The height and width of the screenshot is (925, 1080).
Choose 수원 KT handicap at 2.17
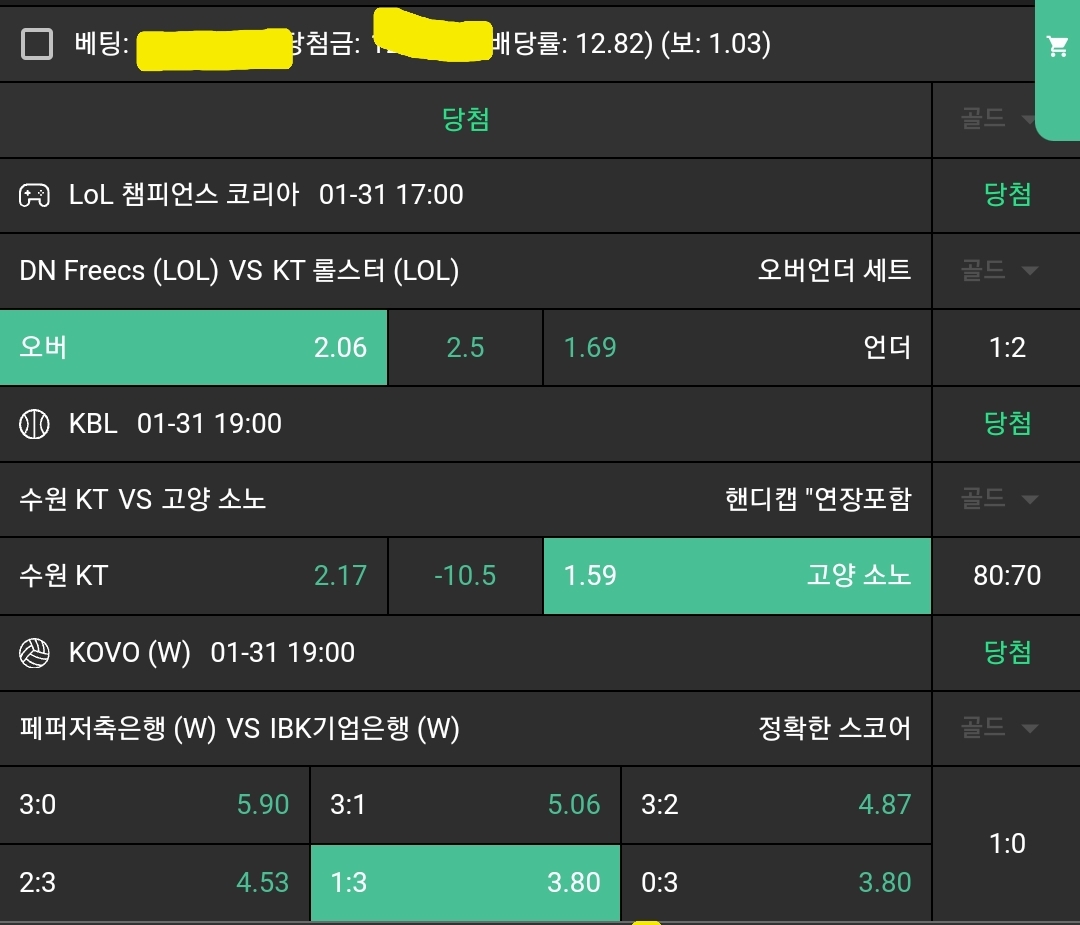[193, 575]
